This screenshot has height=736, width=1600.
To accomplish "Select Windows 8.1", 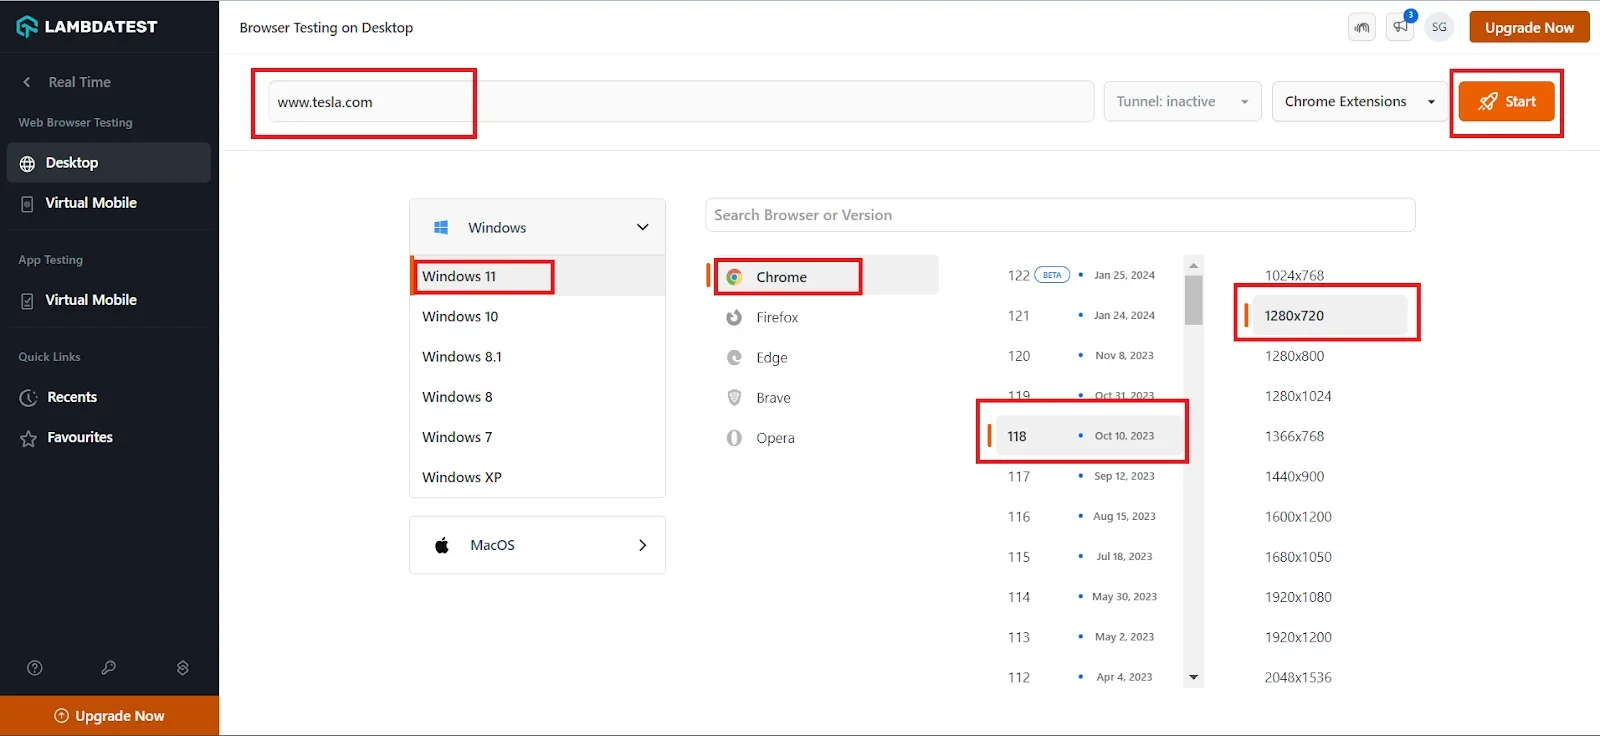I will [x=537, y=357].
